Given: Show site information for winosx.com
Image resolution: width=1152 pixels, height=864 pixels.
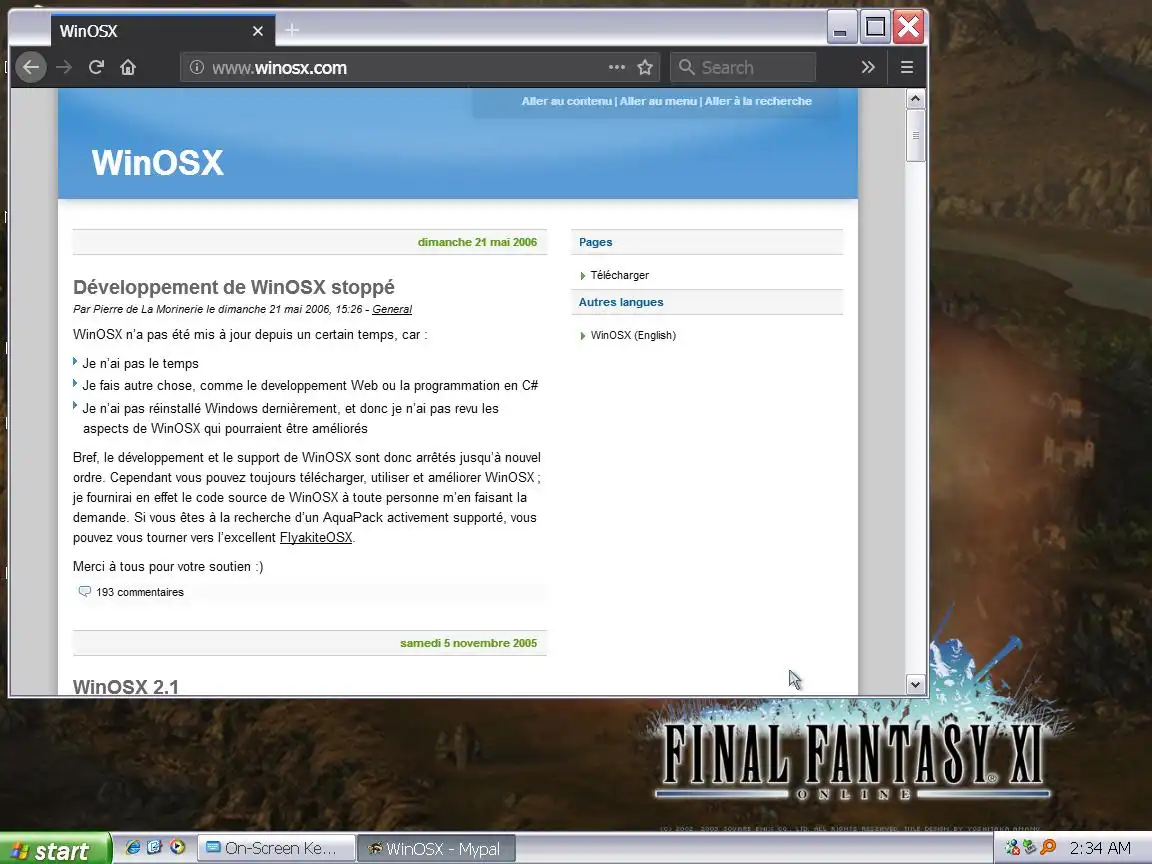Looking at the screenshot, I should 196,68.
